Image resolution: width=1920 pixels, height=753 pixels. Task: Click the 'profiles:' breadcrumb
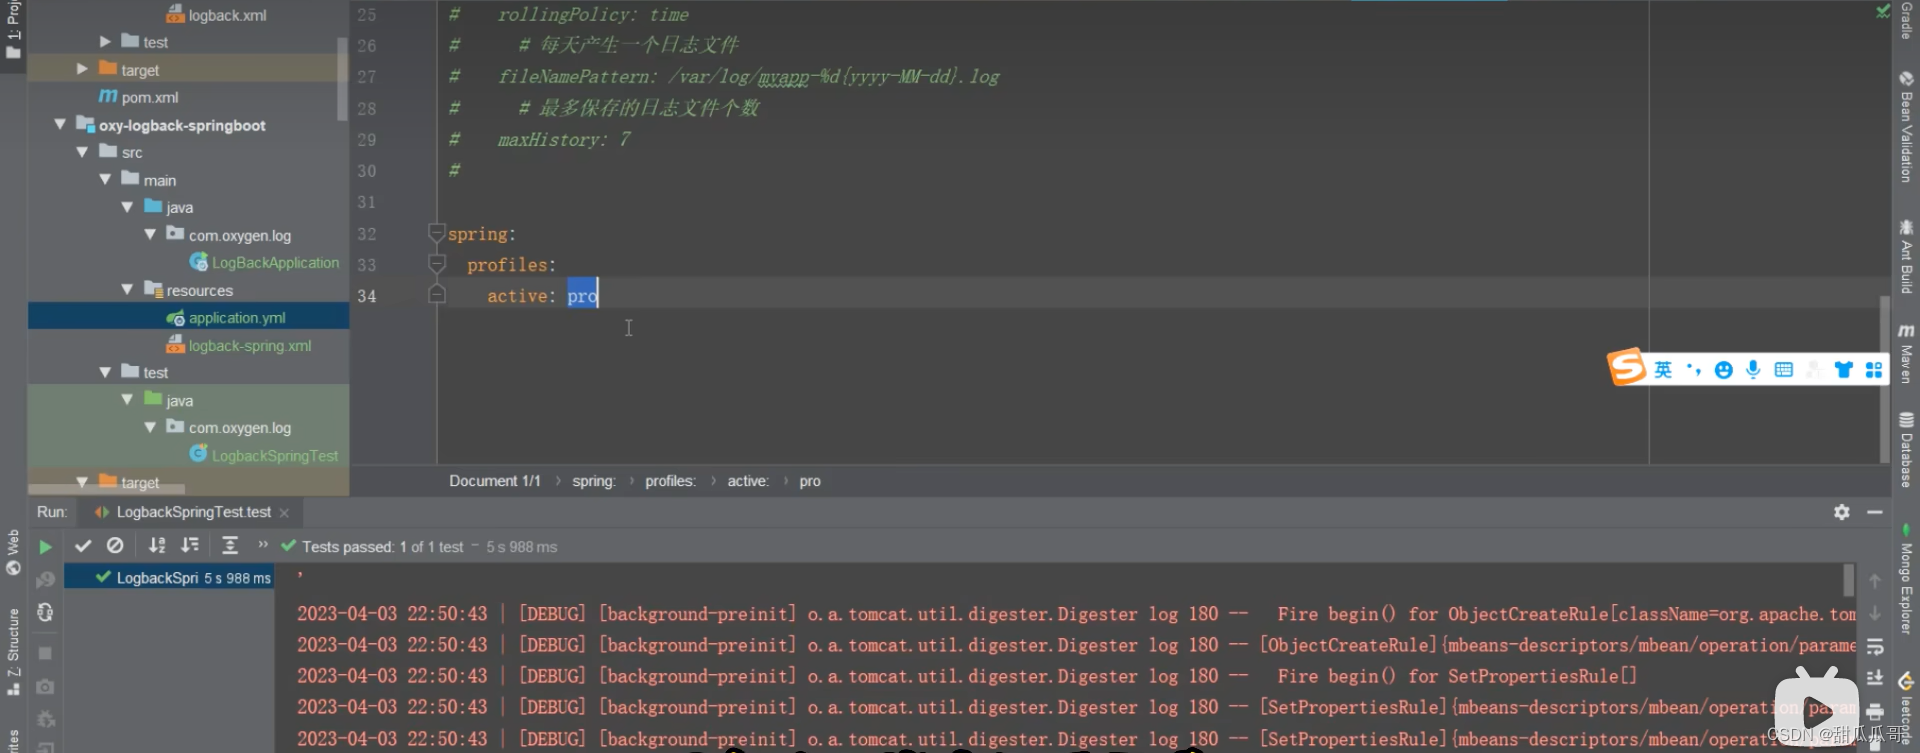tap(670, 481)
